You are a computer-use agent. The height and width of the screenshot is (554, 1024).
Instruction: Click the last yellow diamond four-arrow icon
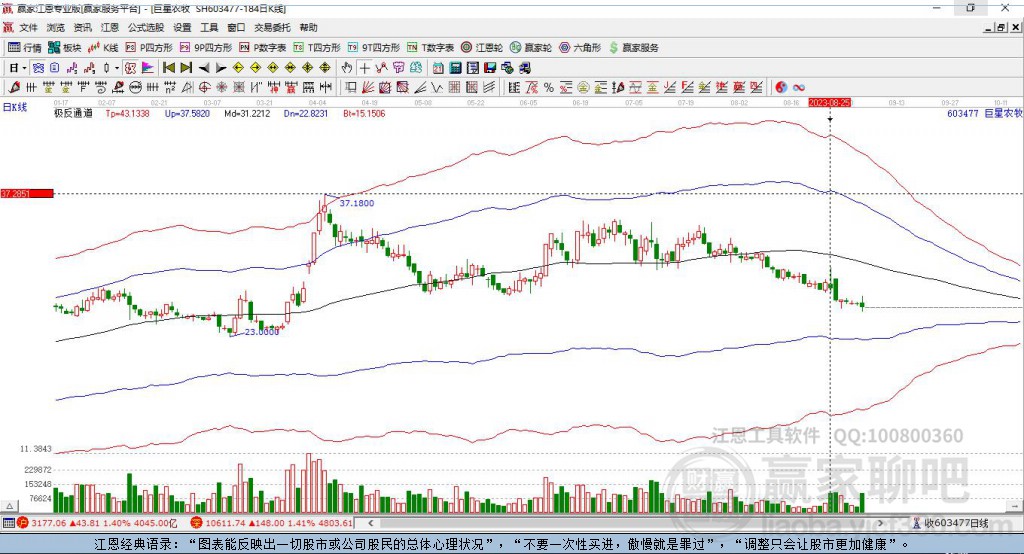tap(325, 68)
